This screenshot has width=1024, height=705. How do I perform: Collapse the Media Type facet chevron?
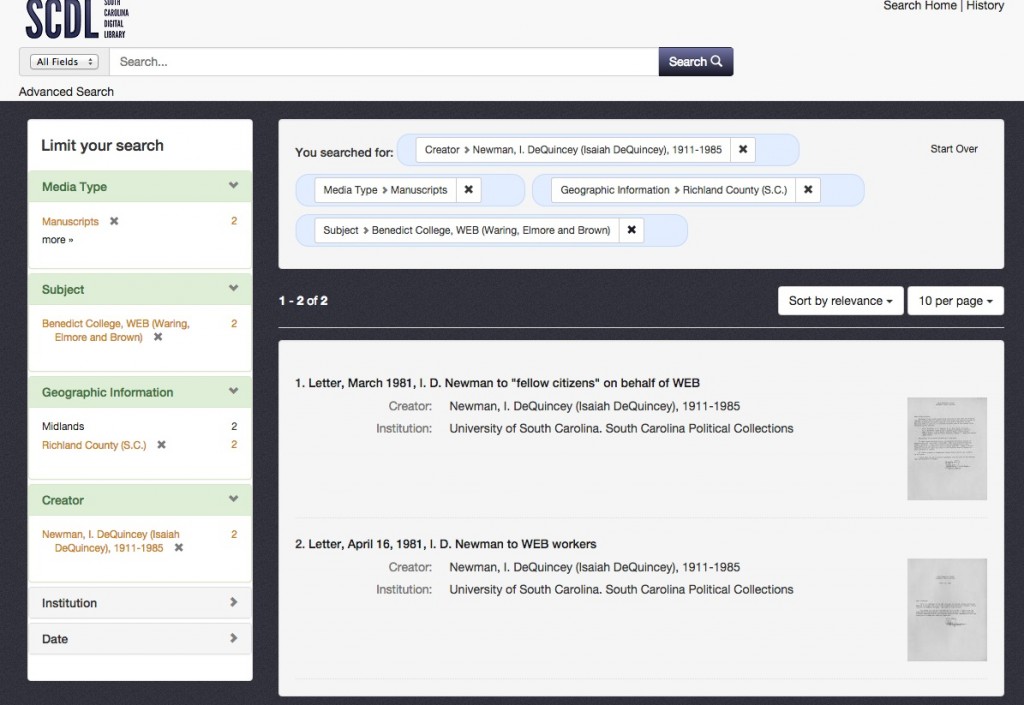click(x=233, y=186)
